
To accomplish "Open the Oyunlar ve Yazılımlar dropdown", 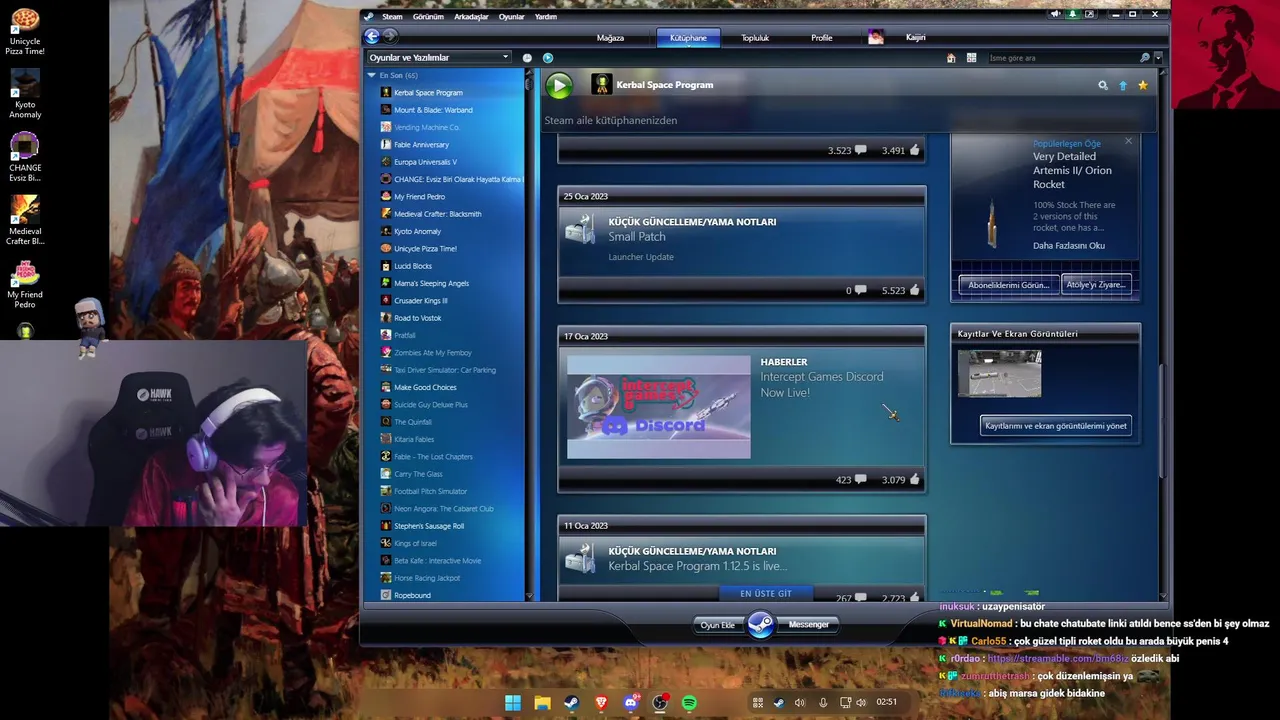I will point(439,58).
